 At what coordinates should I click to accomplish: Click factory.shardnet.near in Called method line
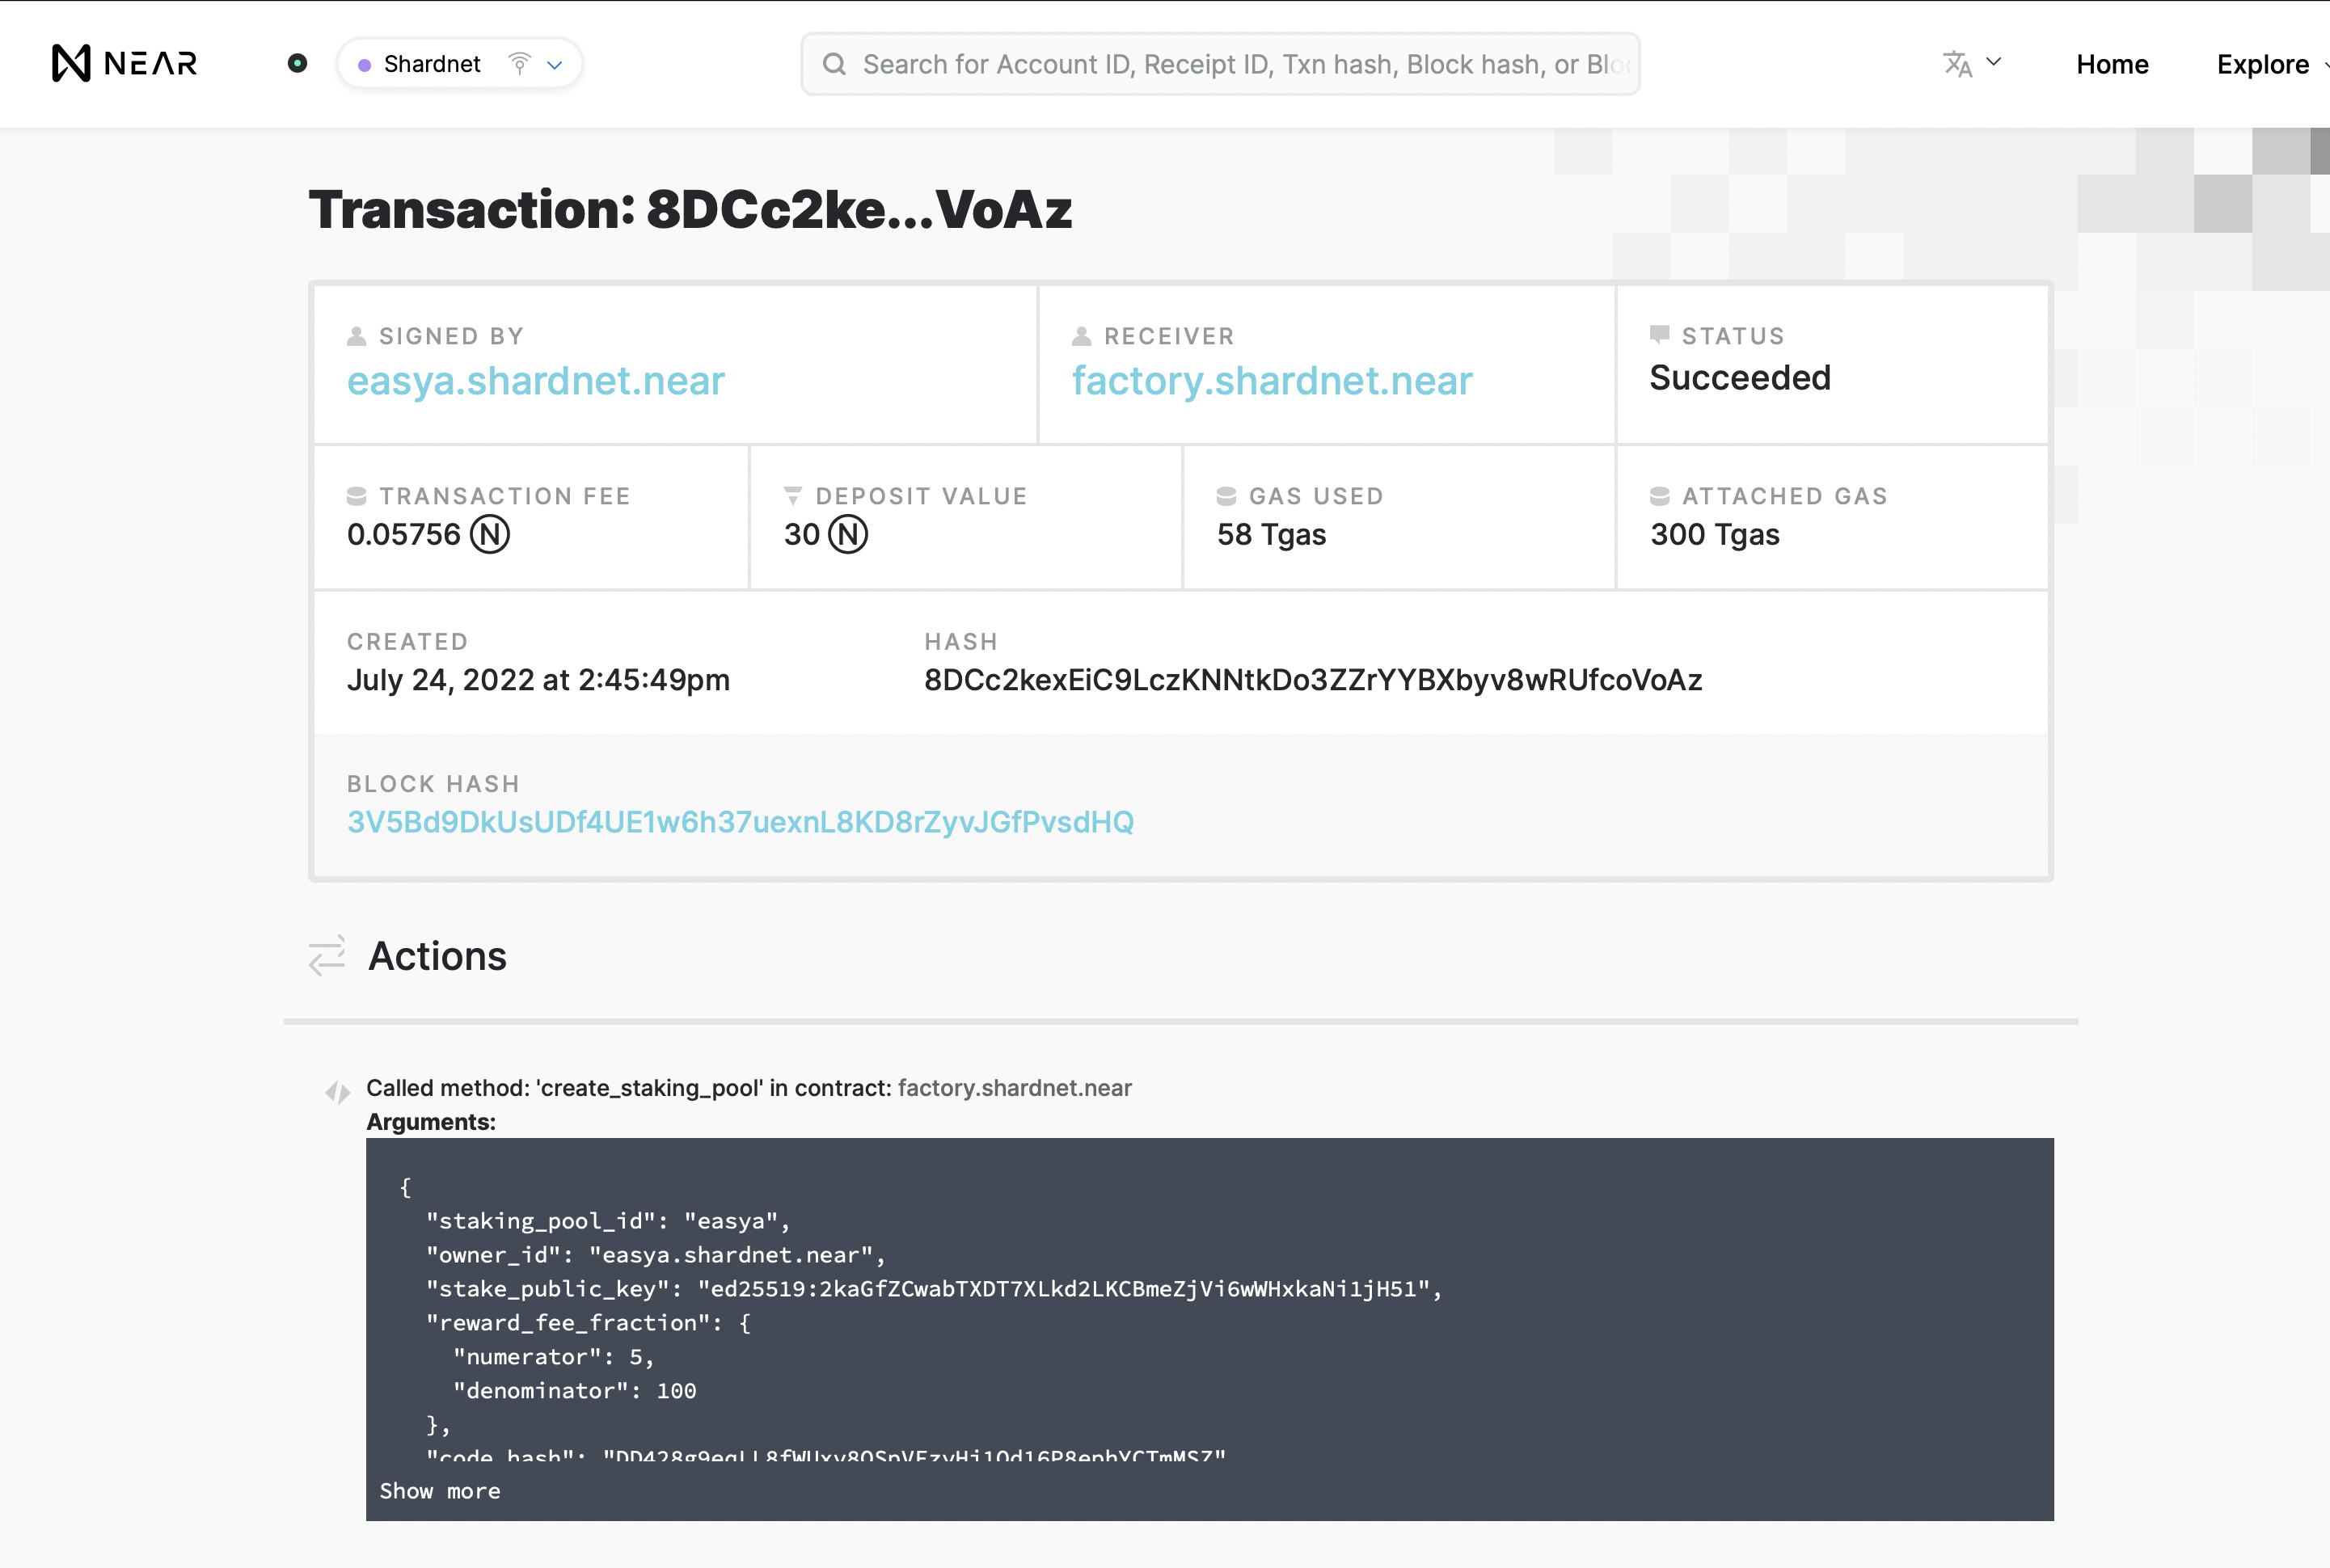tap(1014, 1088)
